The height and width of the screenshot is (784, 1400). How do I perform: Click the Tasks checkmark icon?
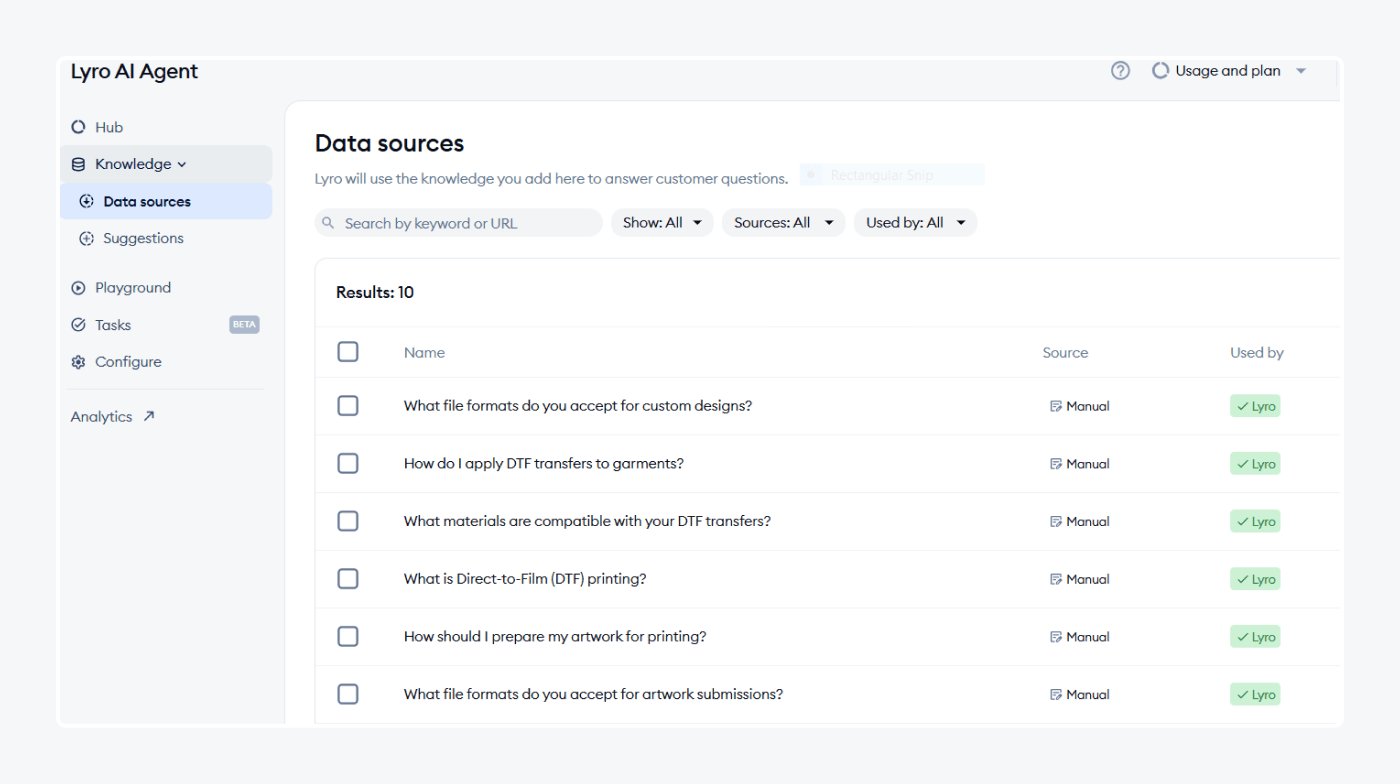[78, 325]
